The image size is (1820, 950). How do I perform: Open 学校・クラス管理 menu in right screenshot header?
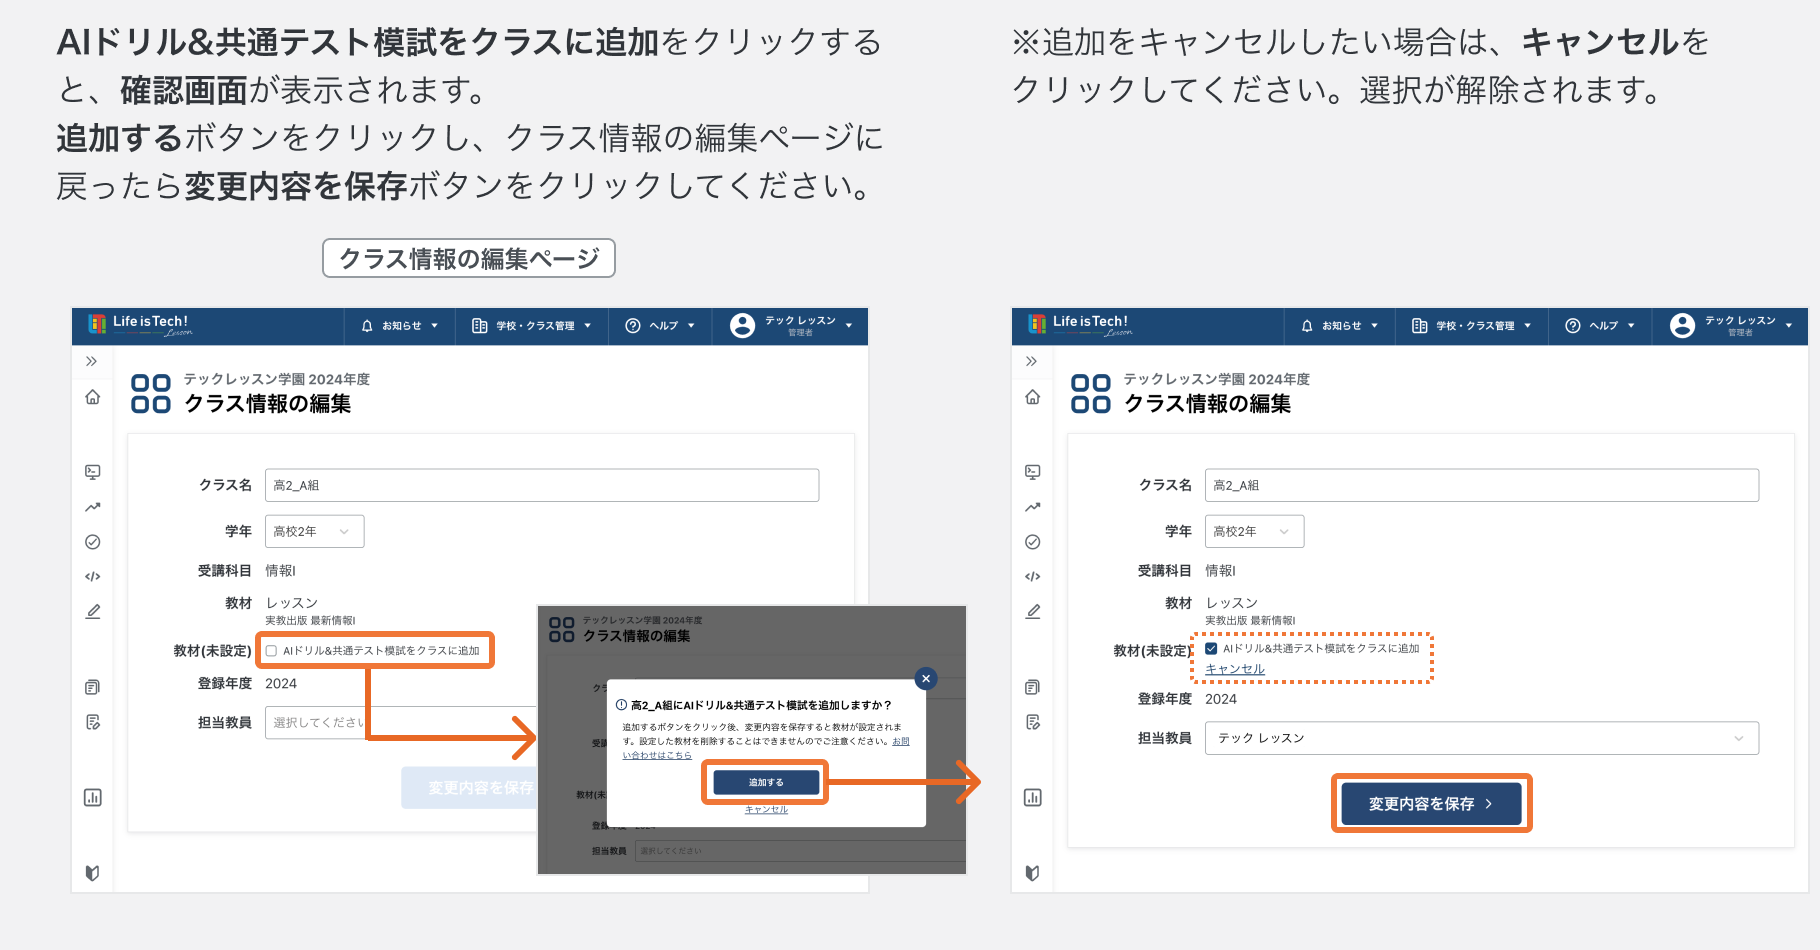click(x=1472, y=326)
